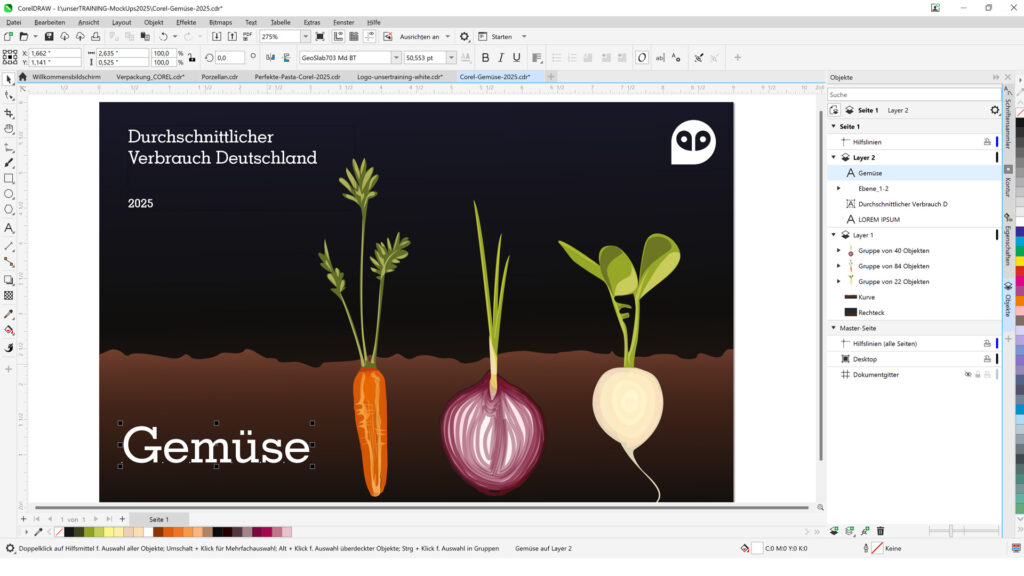Viewport: 1024px width, 576px height.
Task: Add new document tab plus button
Action: point(551,76)
